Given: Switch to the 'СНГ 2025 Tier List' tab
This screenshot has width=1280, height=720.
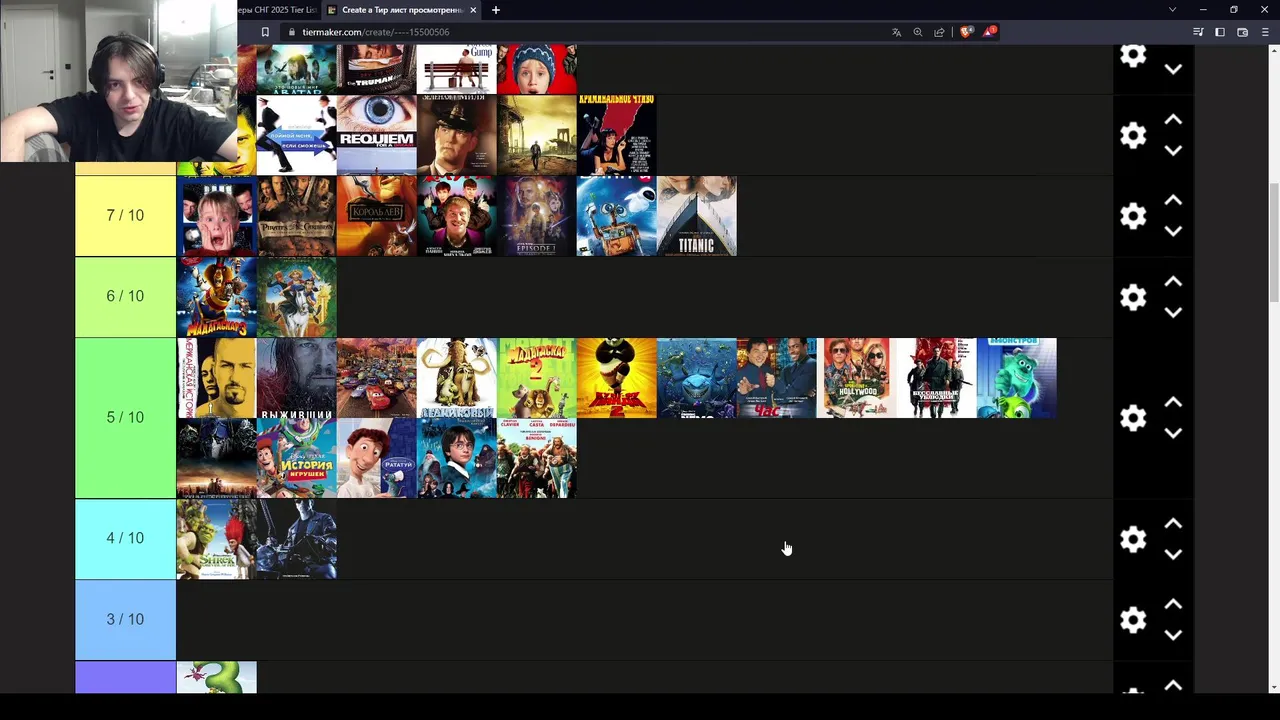Looking at the screenshot, I should pyautogui.click(x=278, y=10).
